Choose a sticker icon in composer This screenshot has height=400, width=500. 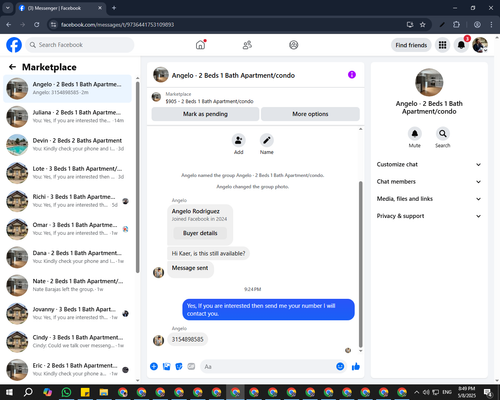(x=179, y=367)
